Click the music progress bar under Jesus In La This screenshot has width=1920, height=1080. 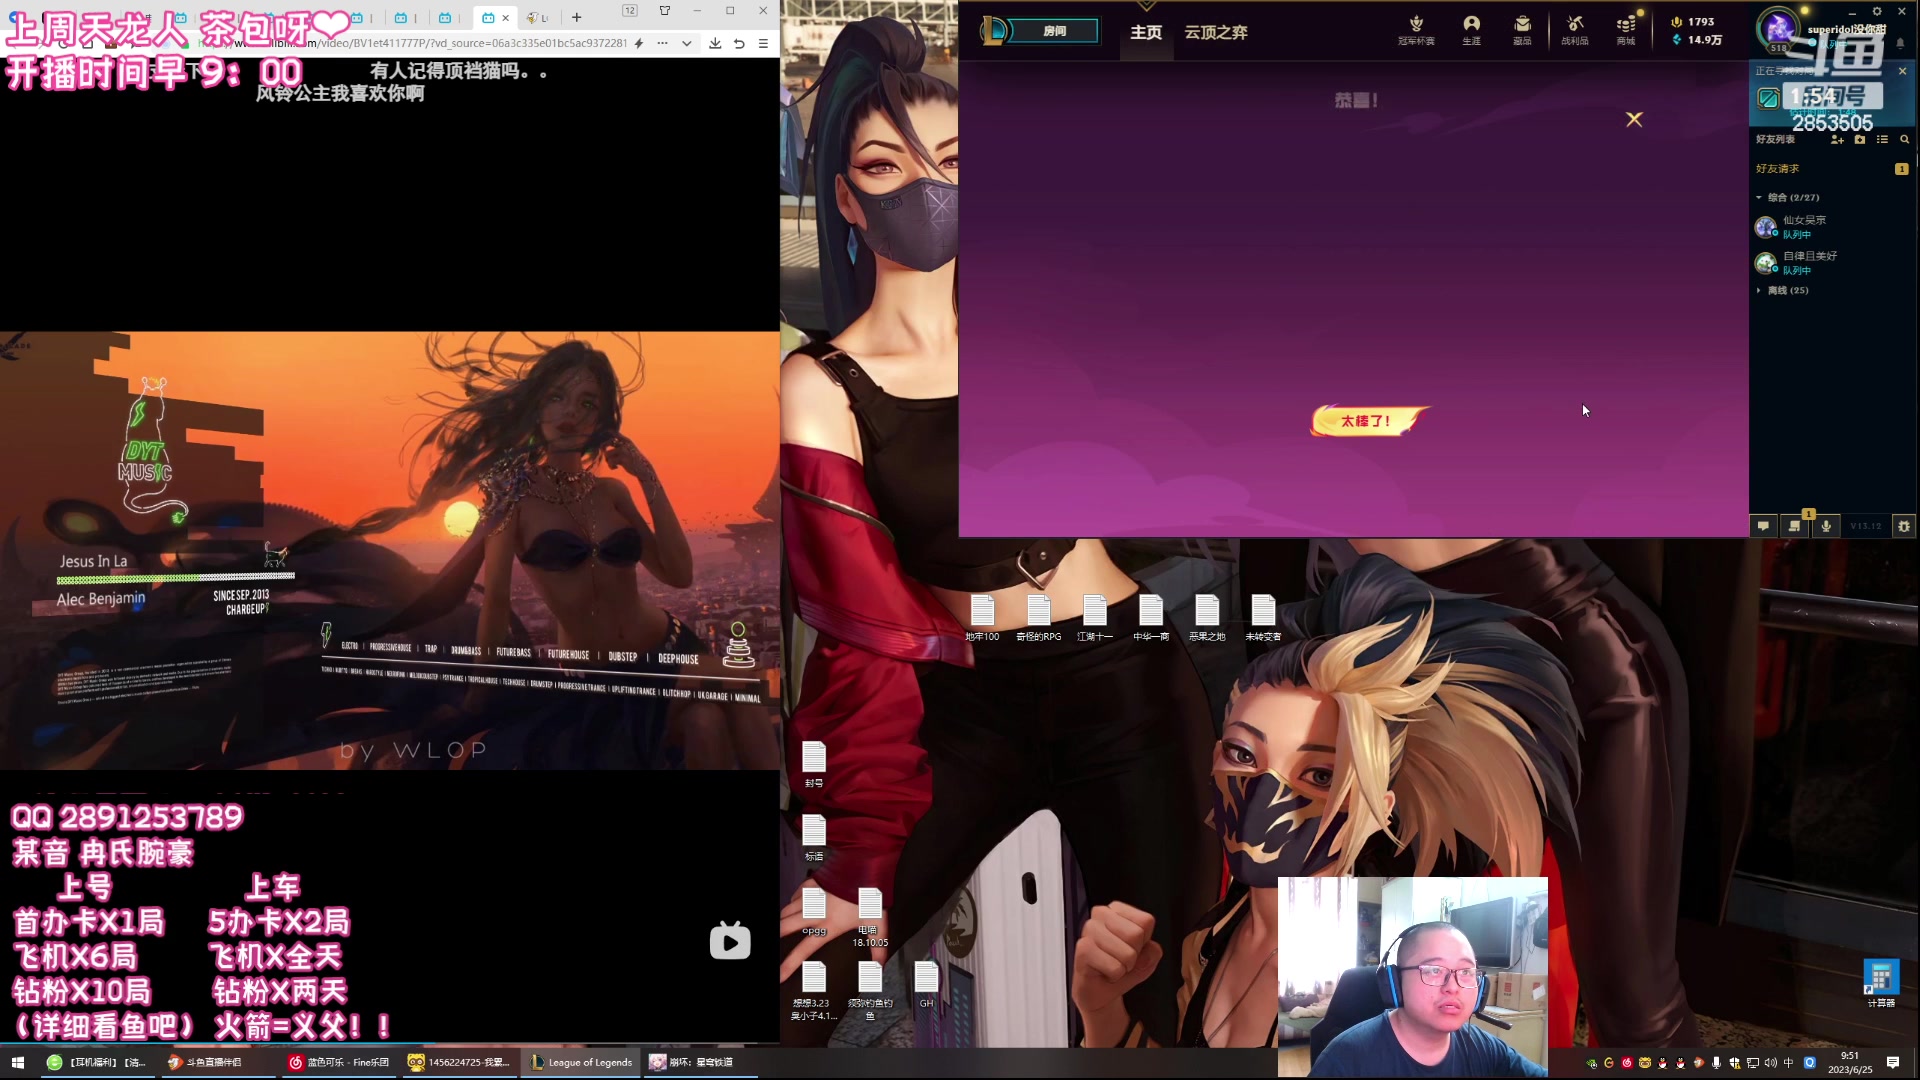pos(175,578)
